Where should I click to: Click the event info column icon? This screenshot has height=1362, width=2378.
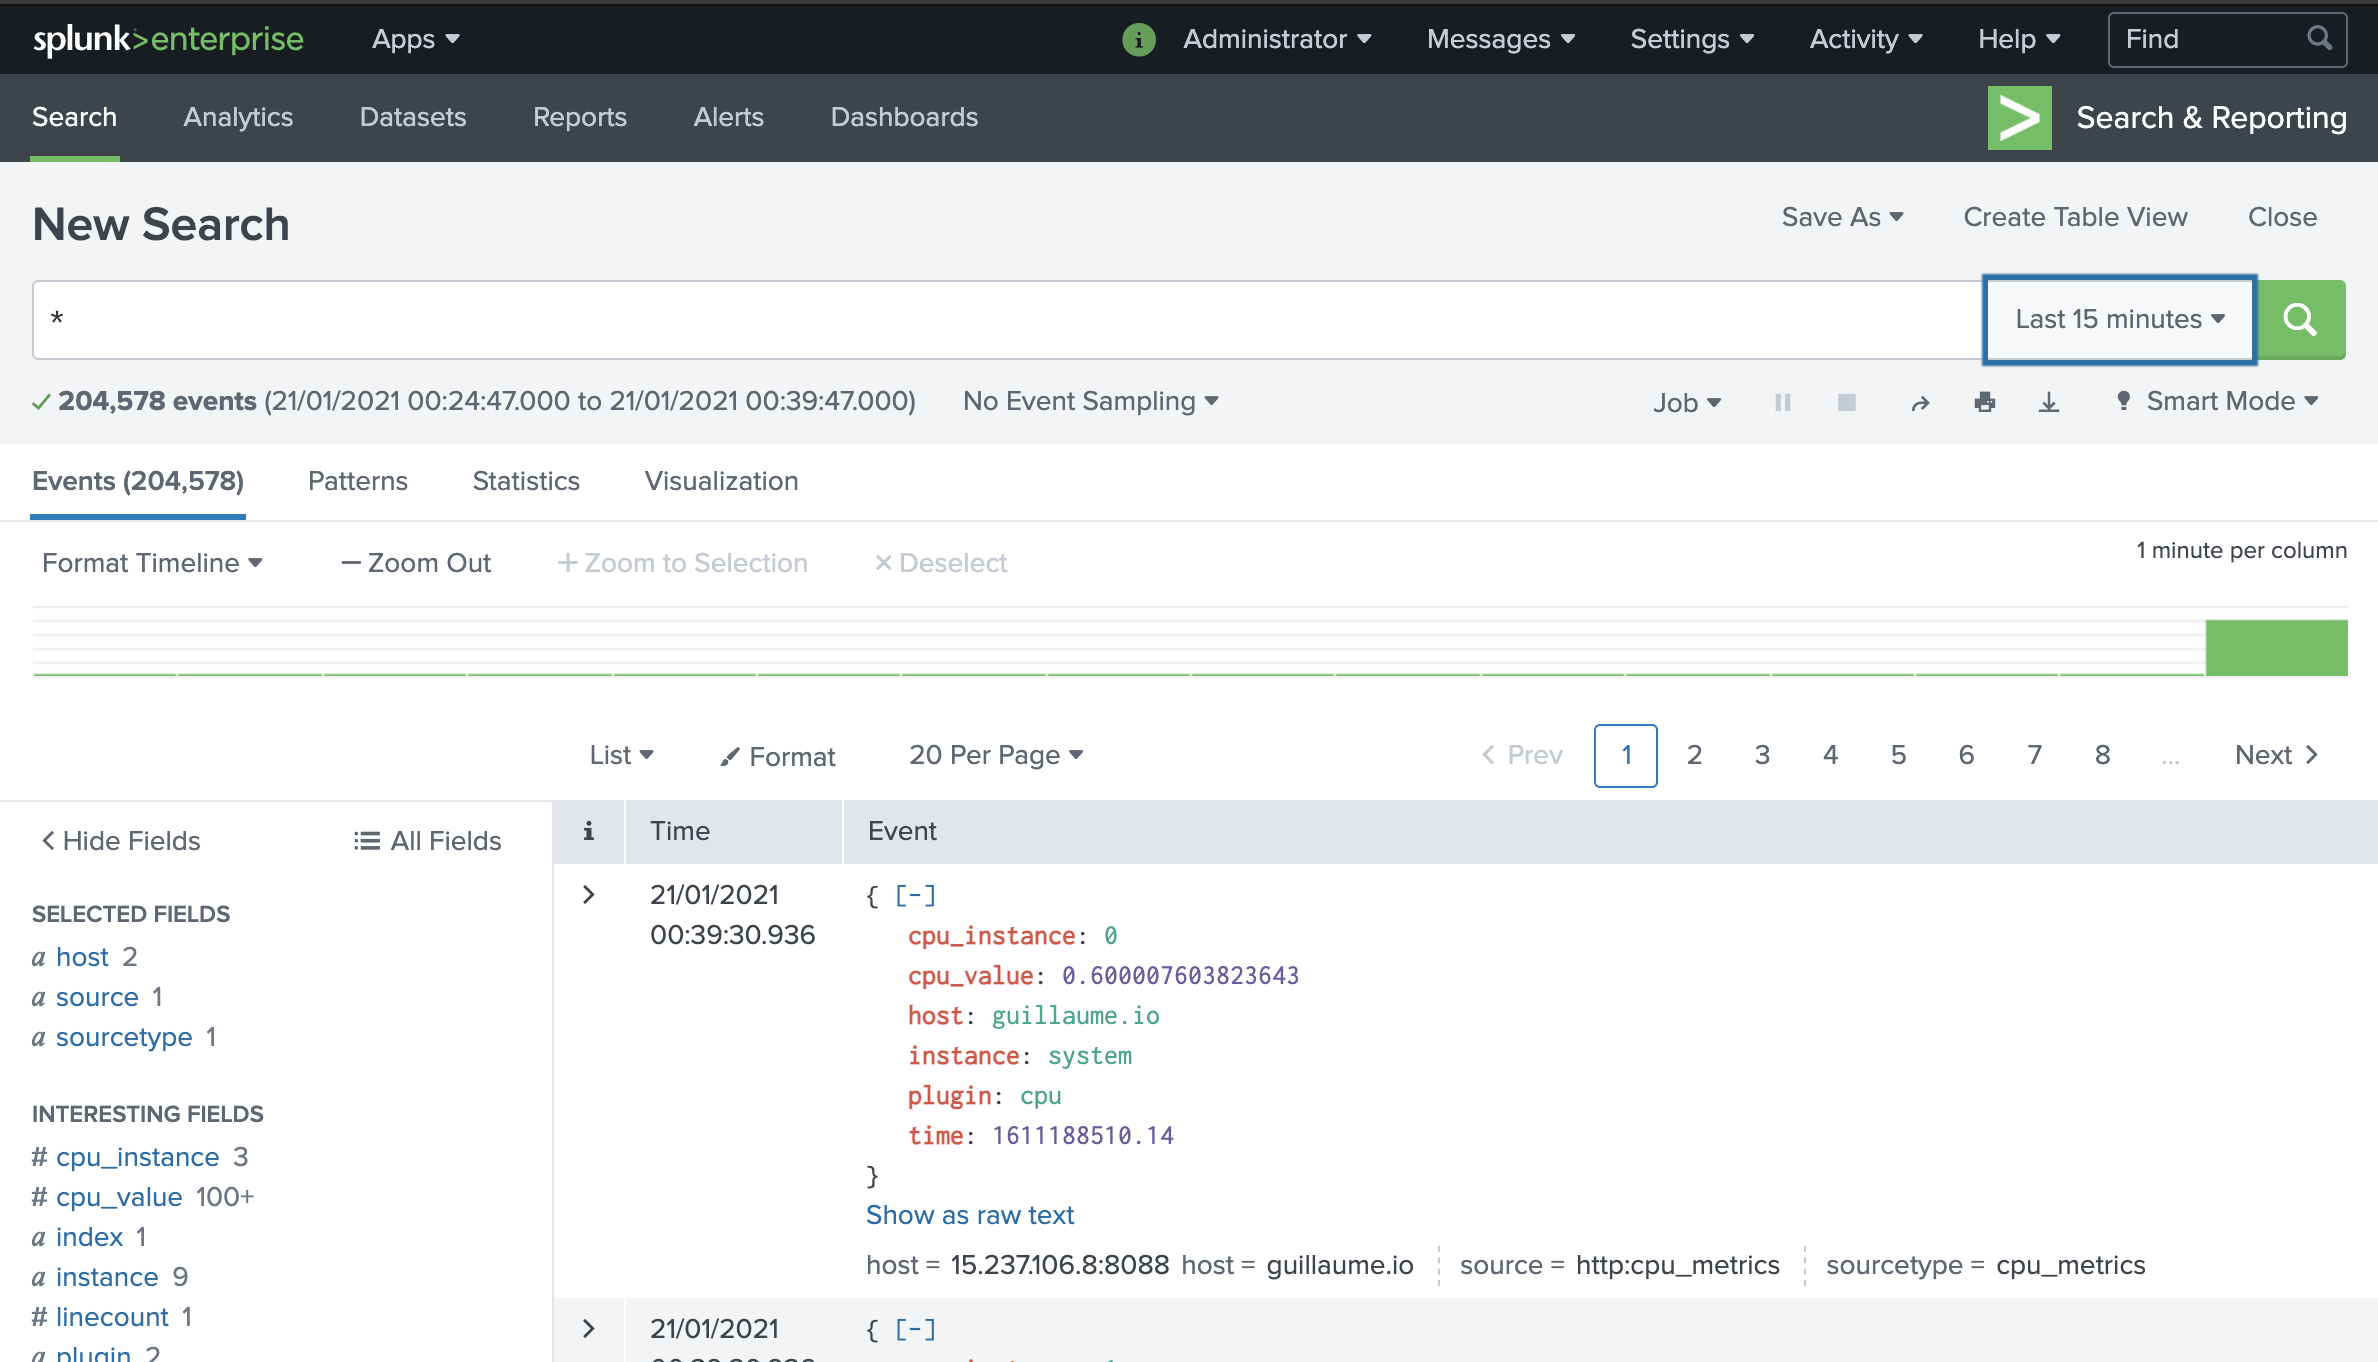pos(589,831)
